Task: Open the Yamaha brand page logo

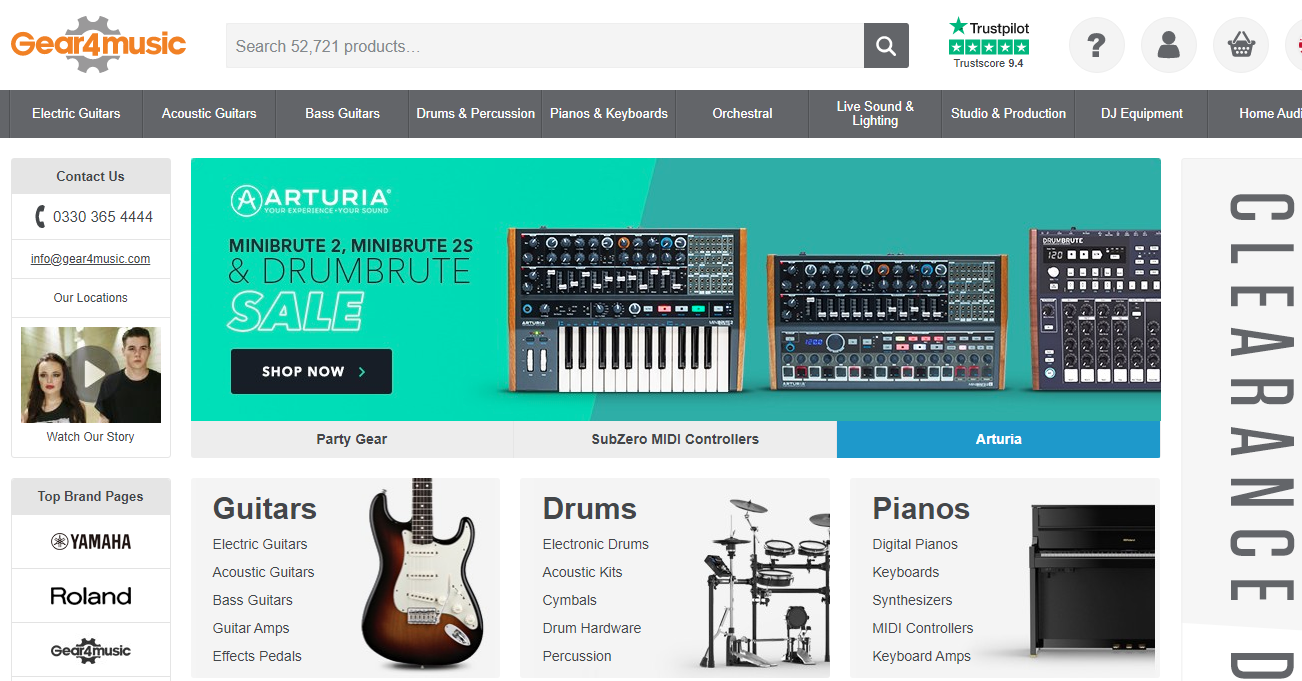Action: (x=91, y=542)
